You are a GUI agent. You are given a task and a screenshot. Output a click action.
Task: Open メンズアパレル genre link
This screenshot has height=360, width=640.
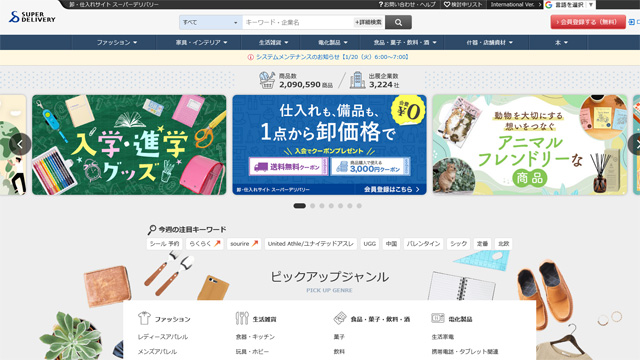click(x=157, y=351)
